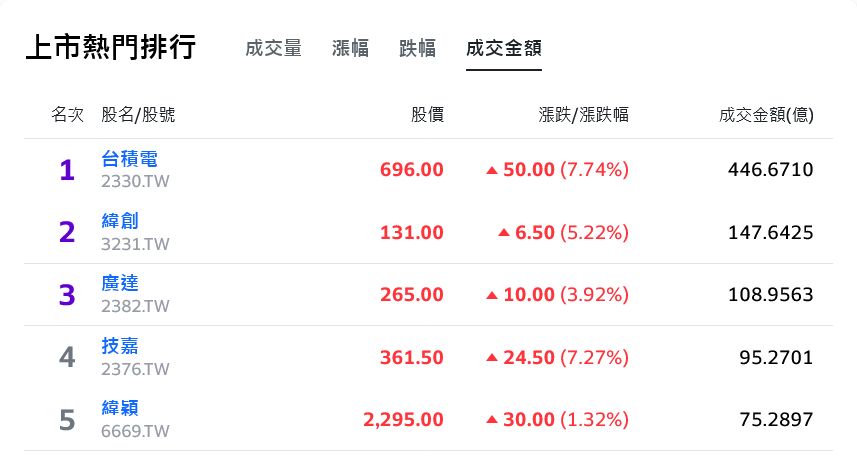Click the up-arrow icon beside 50.00
Screen dimensions: 857x465
tap(492, 170)
